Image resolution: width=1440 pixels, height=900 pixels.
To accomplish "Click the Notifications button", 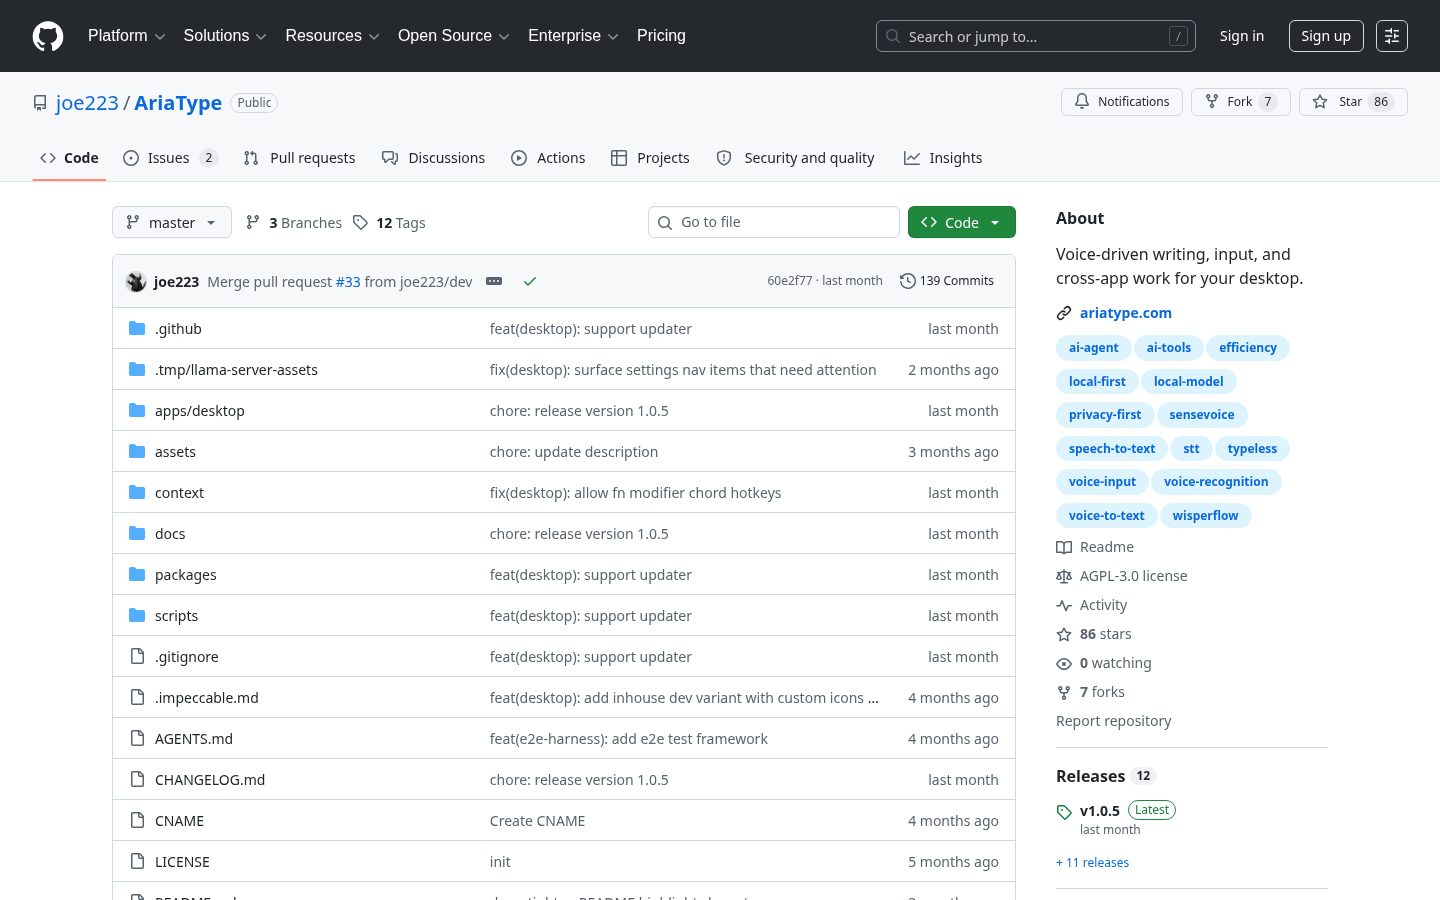I will coord(1122,102).
